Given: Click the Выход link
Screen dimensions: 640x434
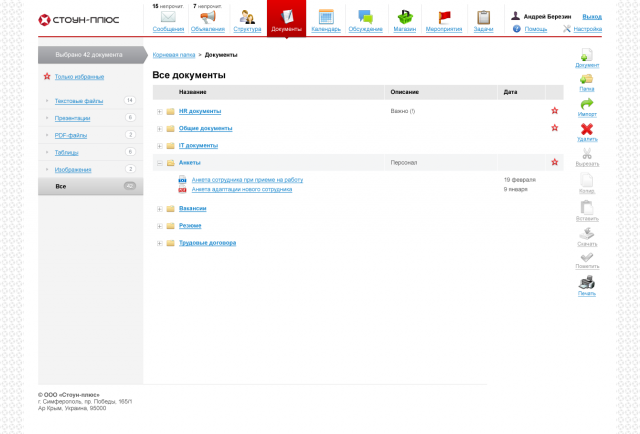Looking at the screenshot, I should coord(592,17).
